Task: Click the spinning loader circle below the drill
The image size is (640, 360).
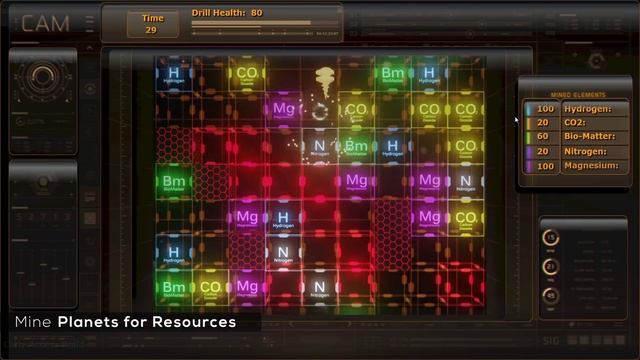Action: pyautogui.click(x=320, y=111)
